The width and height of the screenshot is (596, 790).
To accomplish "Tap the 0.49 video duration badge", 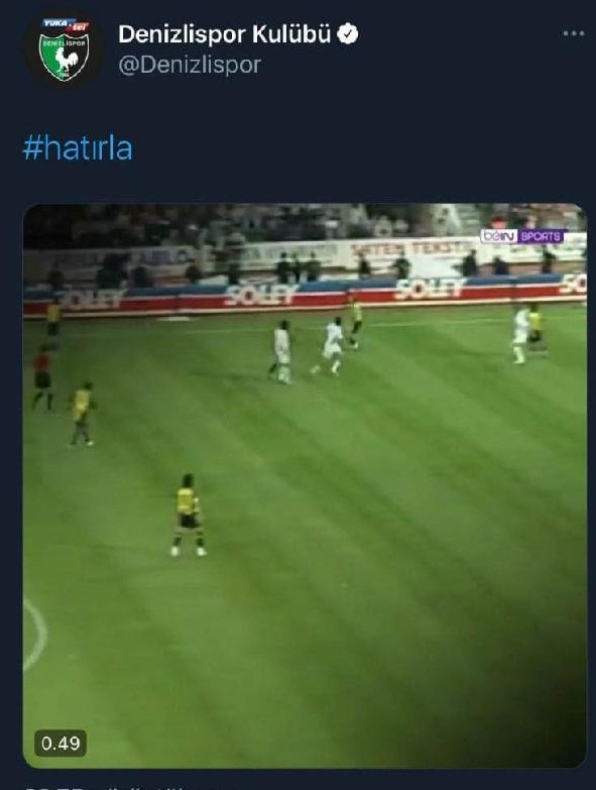I will [60, 743].
